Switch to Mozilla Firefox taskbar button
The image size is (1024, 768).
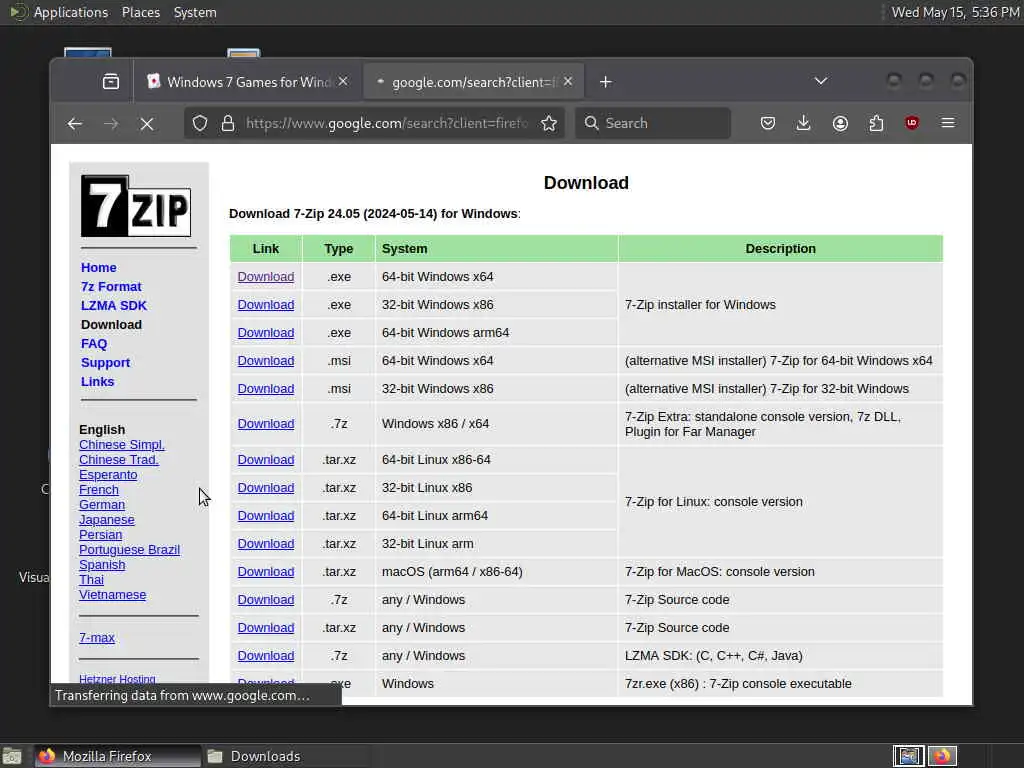[x=118, y=756]
